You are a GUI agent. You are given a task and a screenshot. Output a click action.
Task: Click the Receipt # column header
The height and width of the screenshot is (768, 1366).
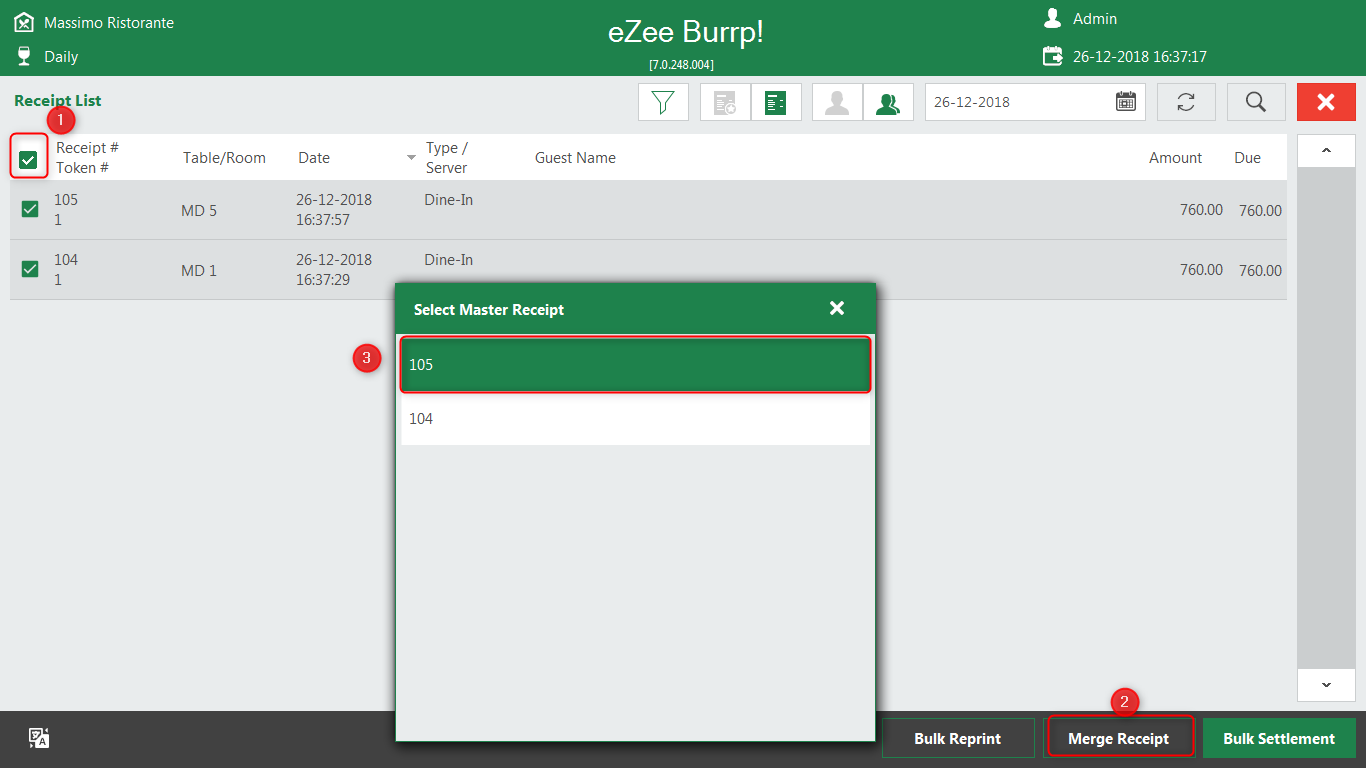87,147
